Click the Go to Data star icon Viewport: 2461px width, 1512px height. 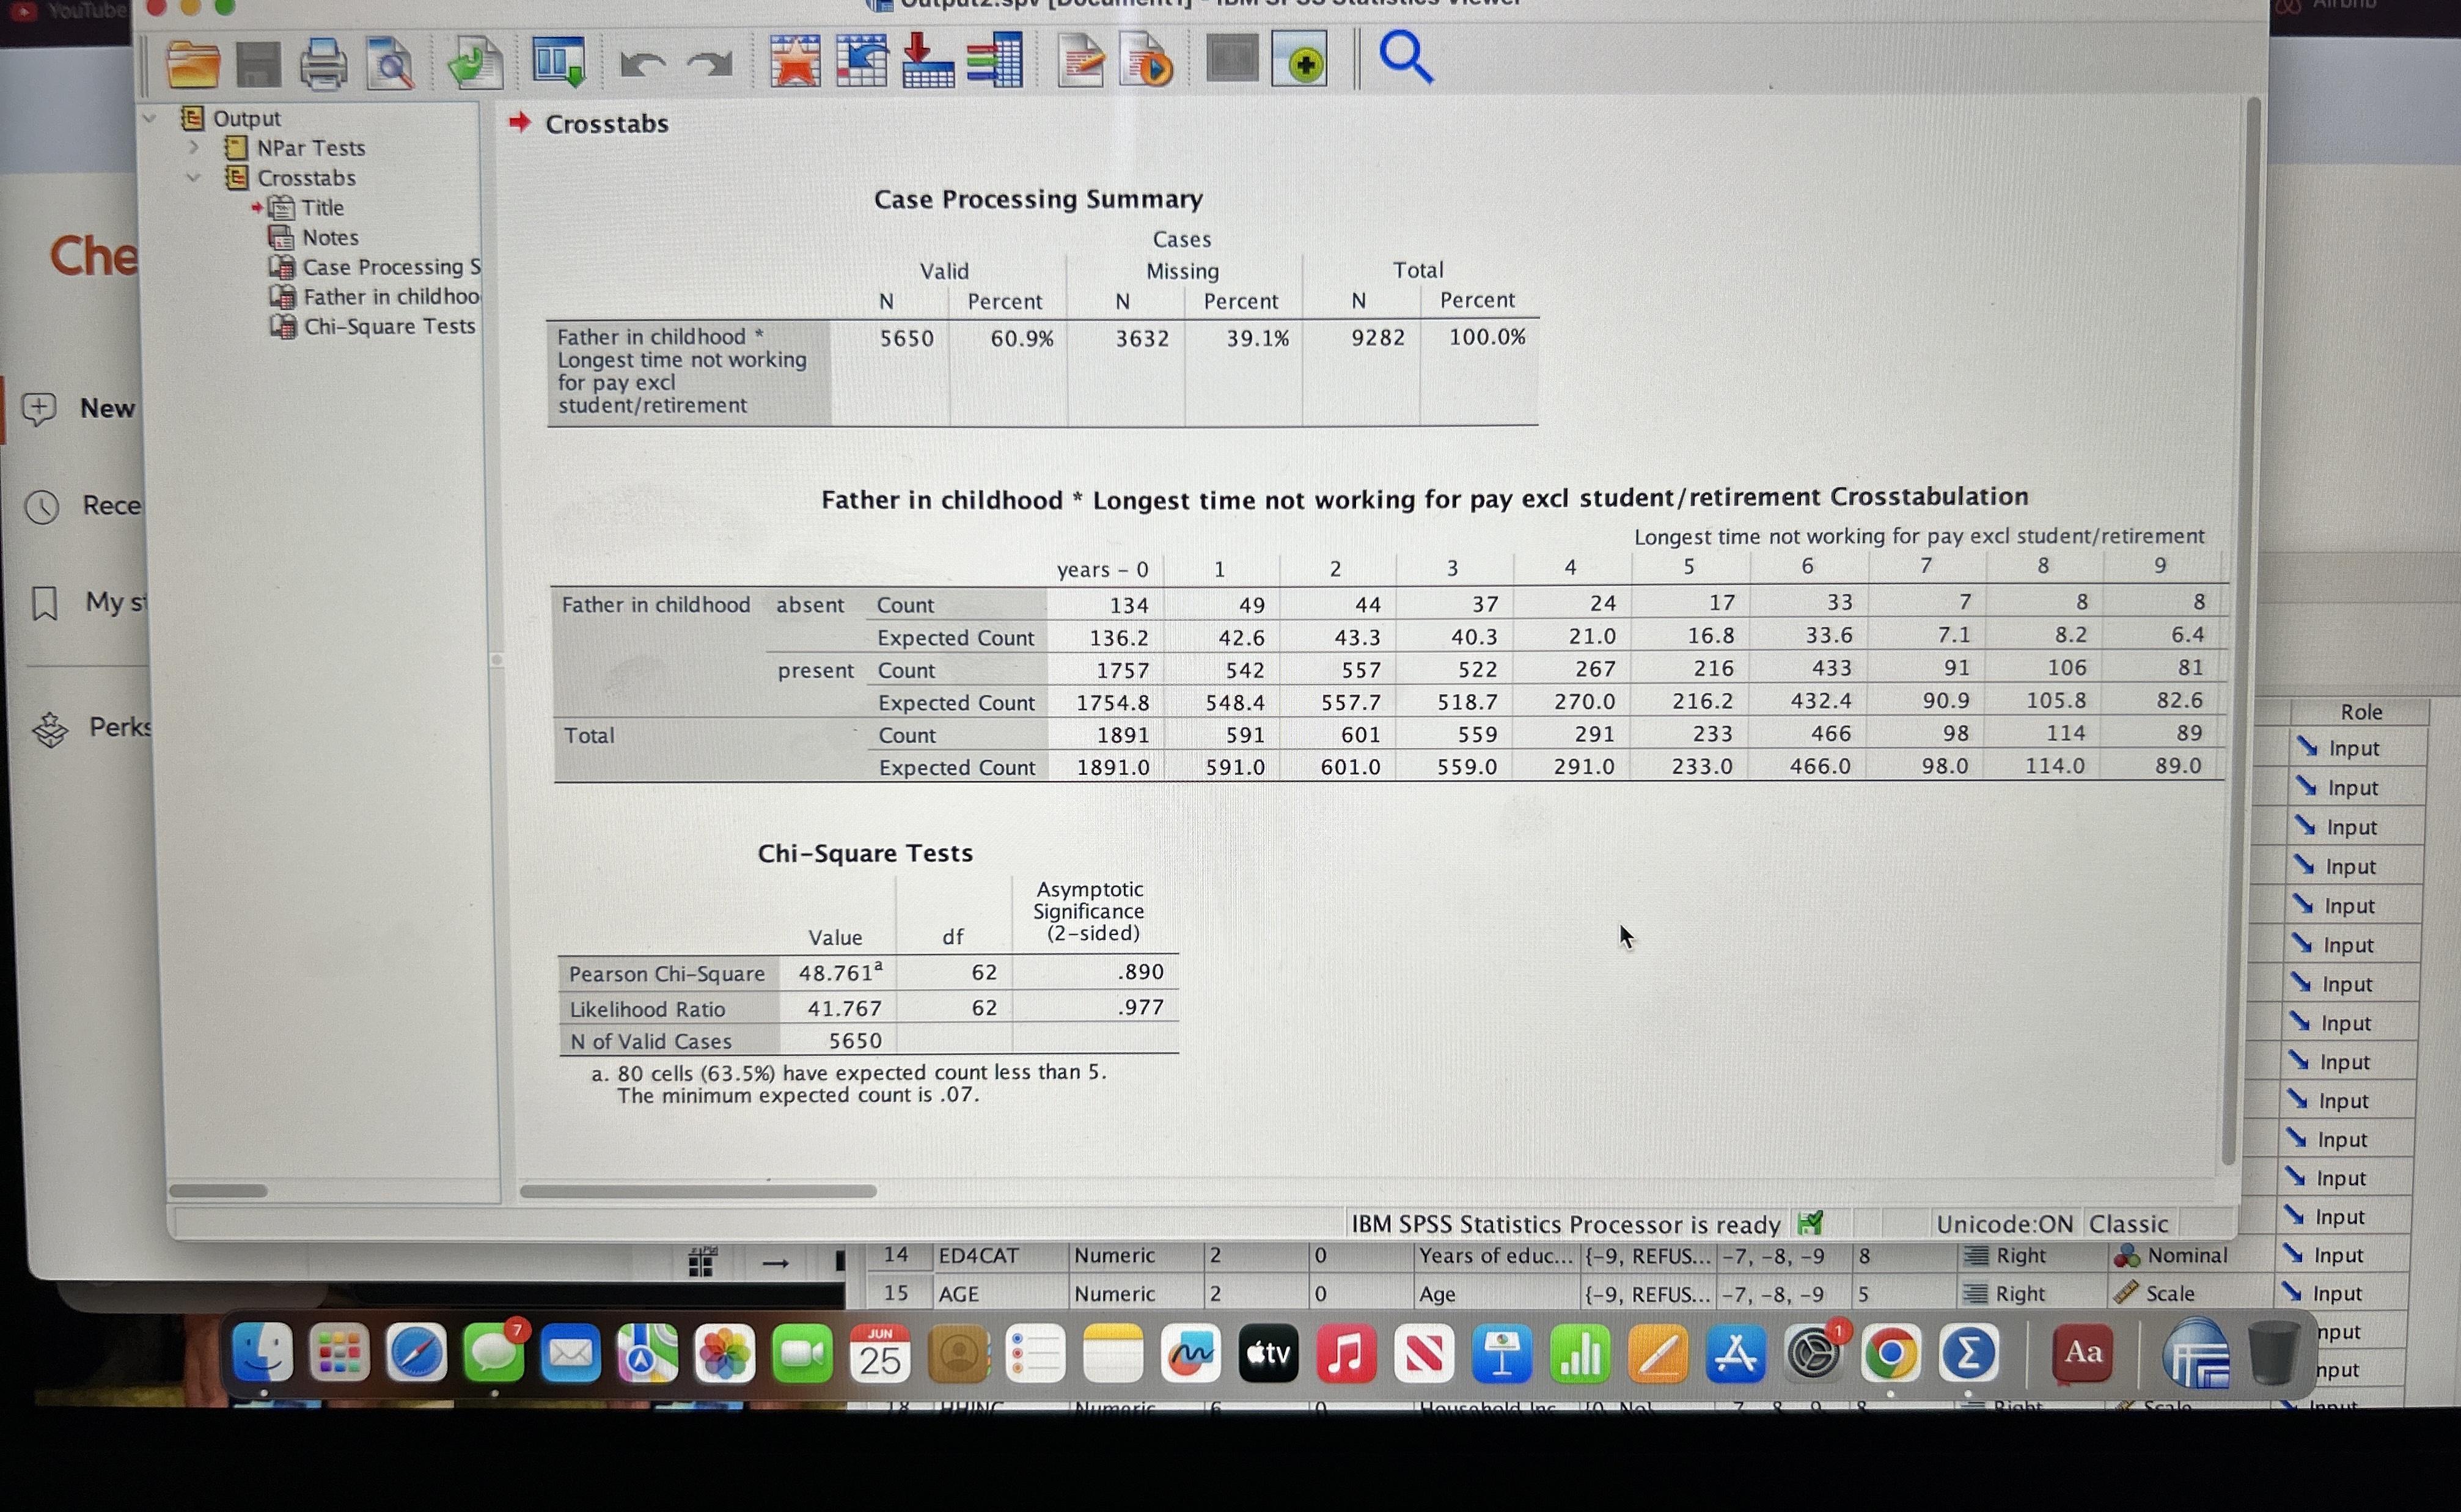(x=794, y=62)
